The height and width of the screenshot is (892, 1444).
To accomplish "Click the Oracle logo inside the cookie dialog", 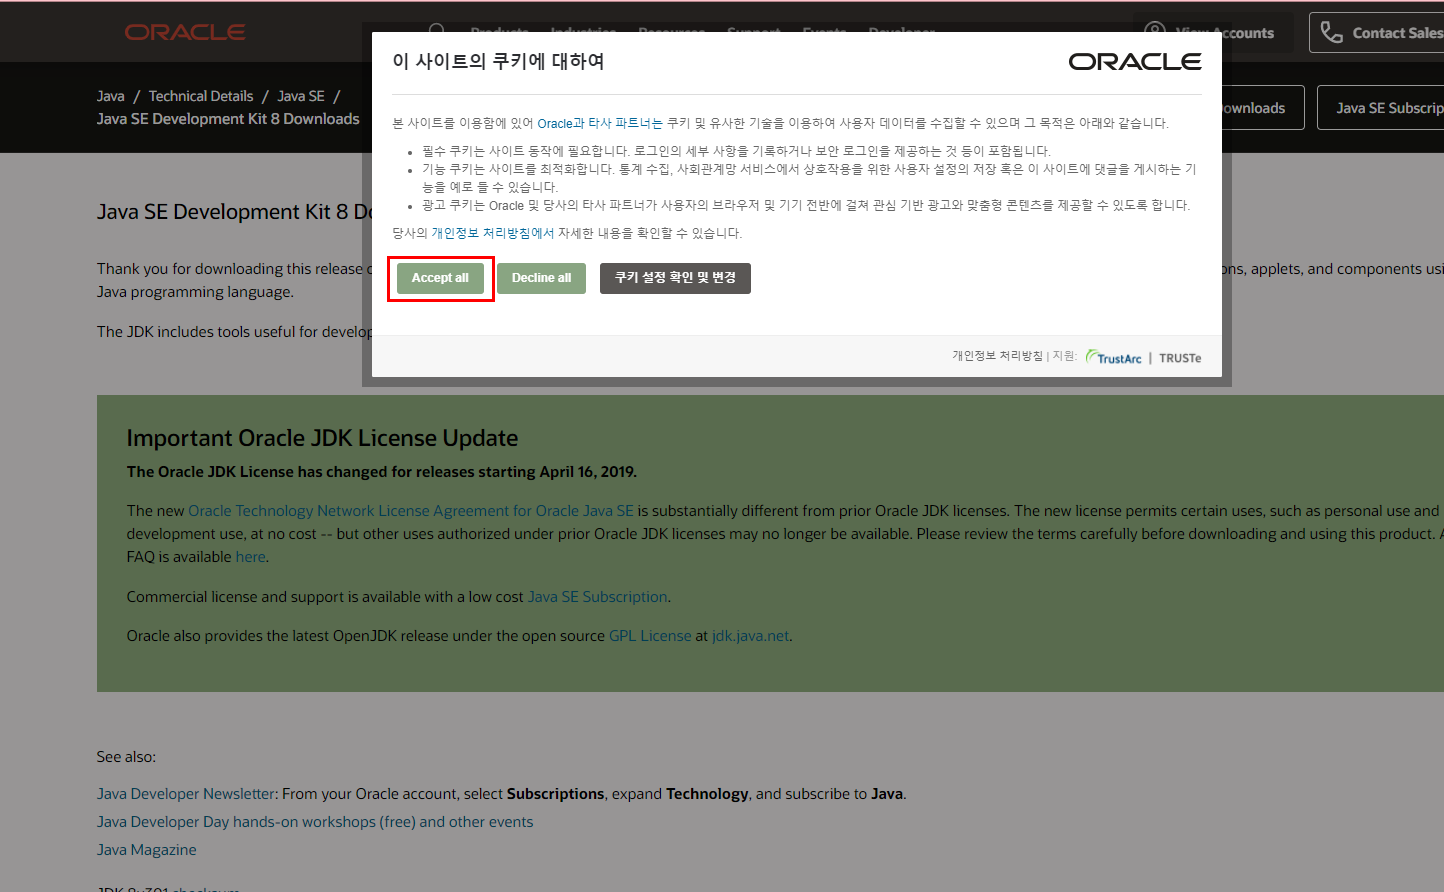I will 1135,62.
